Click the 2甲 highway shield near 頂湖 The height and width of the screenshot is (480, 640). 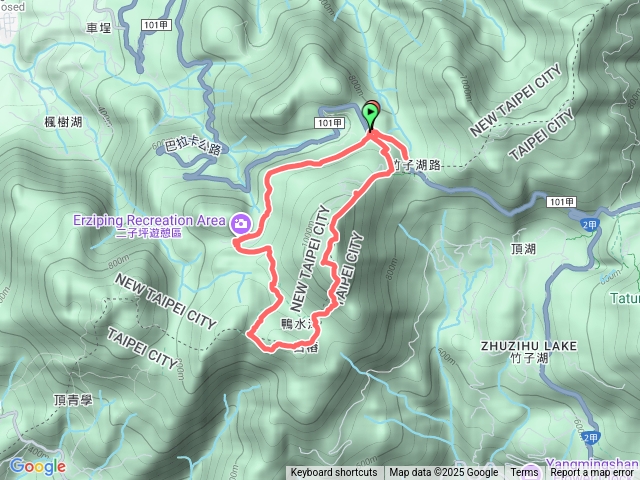[x=590, y=224]
